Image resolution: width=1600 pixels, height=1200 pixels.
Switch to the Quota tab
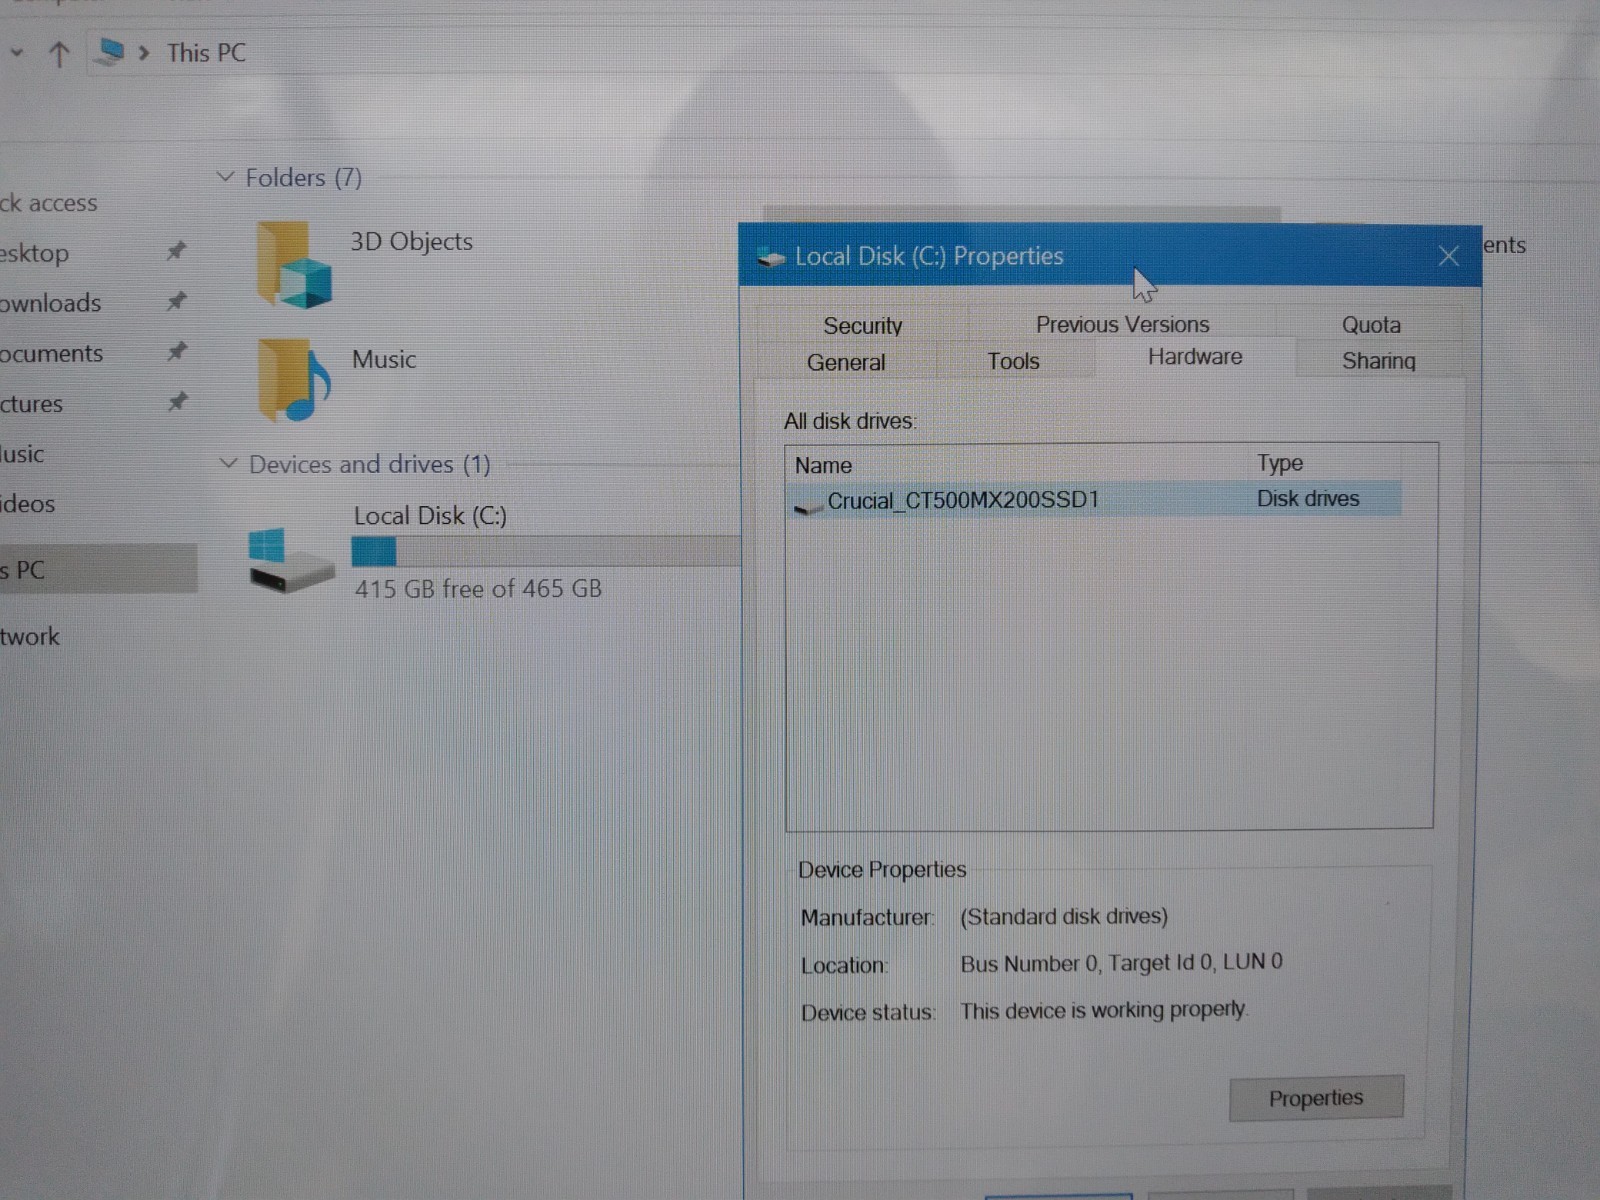[x=1371, y=325]
